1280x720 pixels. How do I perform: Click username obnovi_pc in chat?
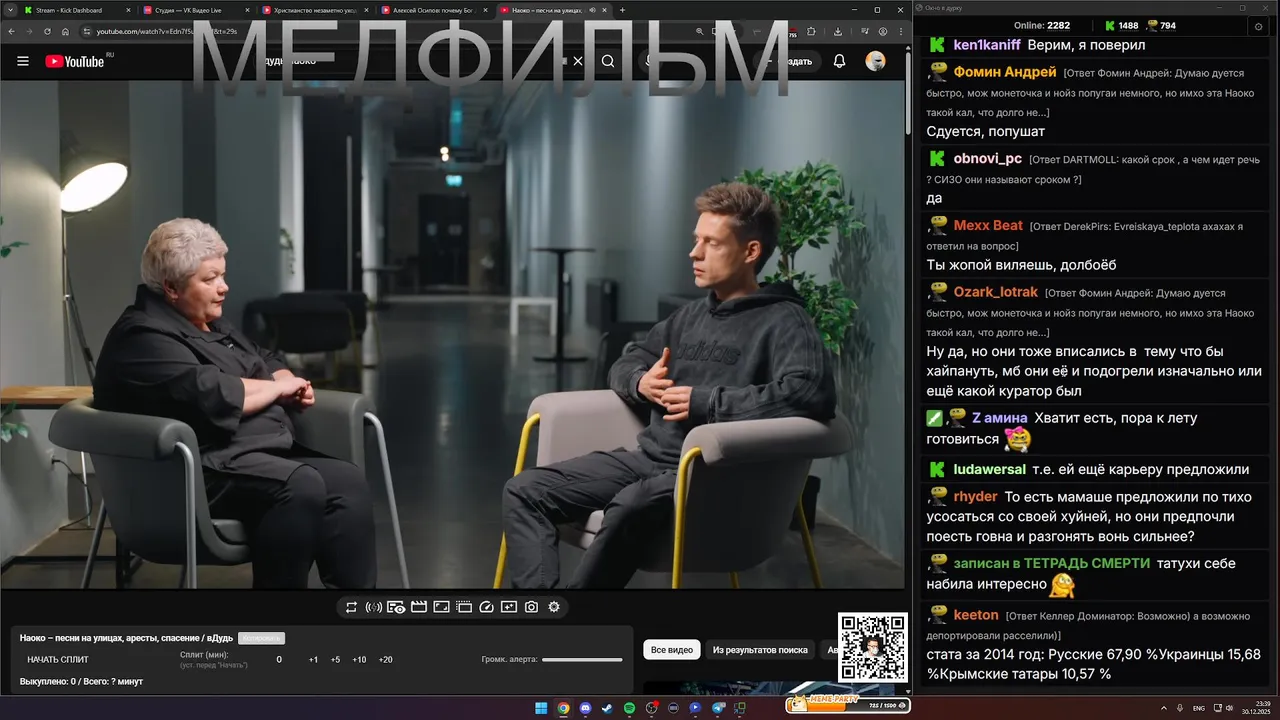pyautogui.click(x=987, y=159)
